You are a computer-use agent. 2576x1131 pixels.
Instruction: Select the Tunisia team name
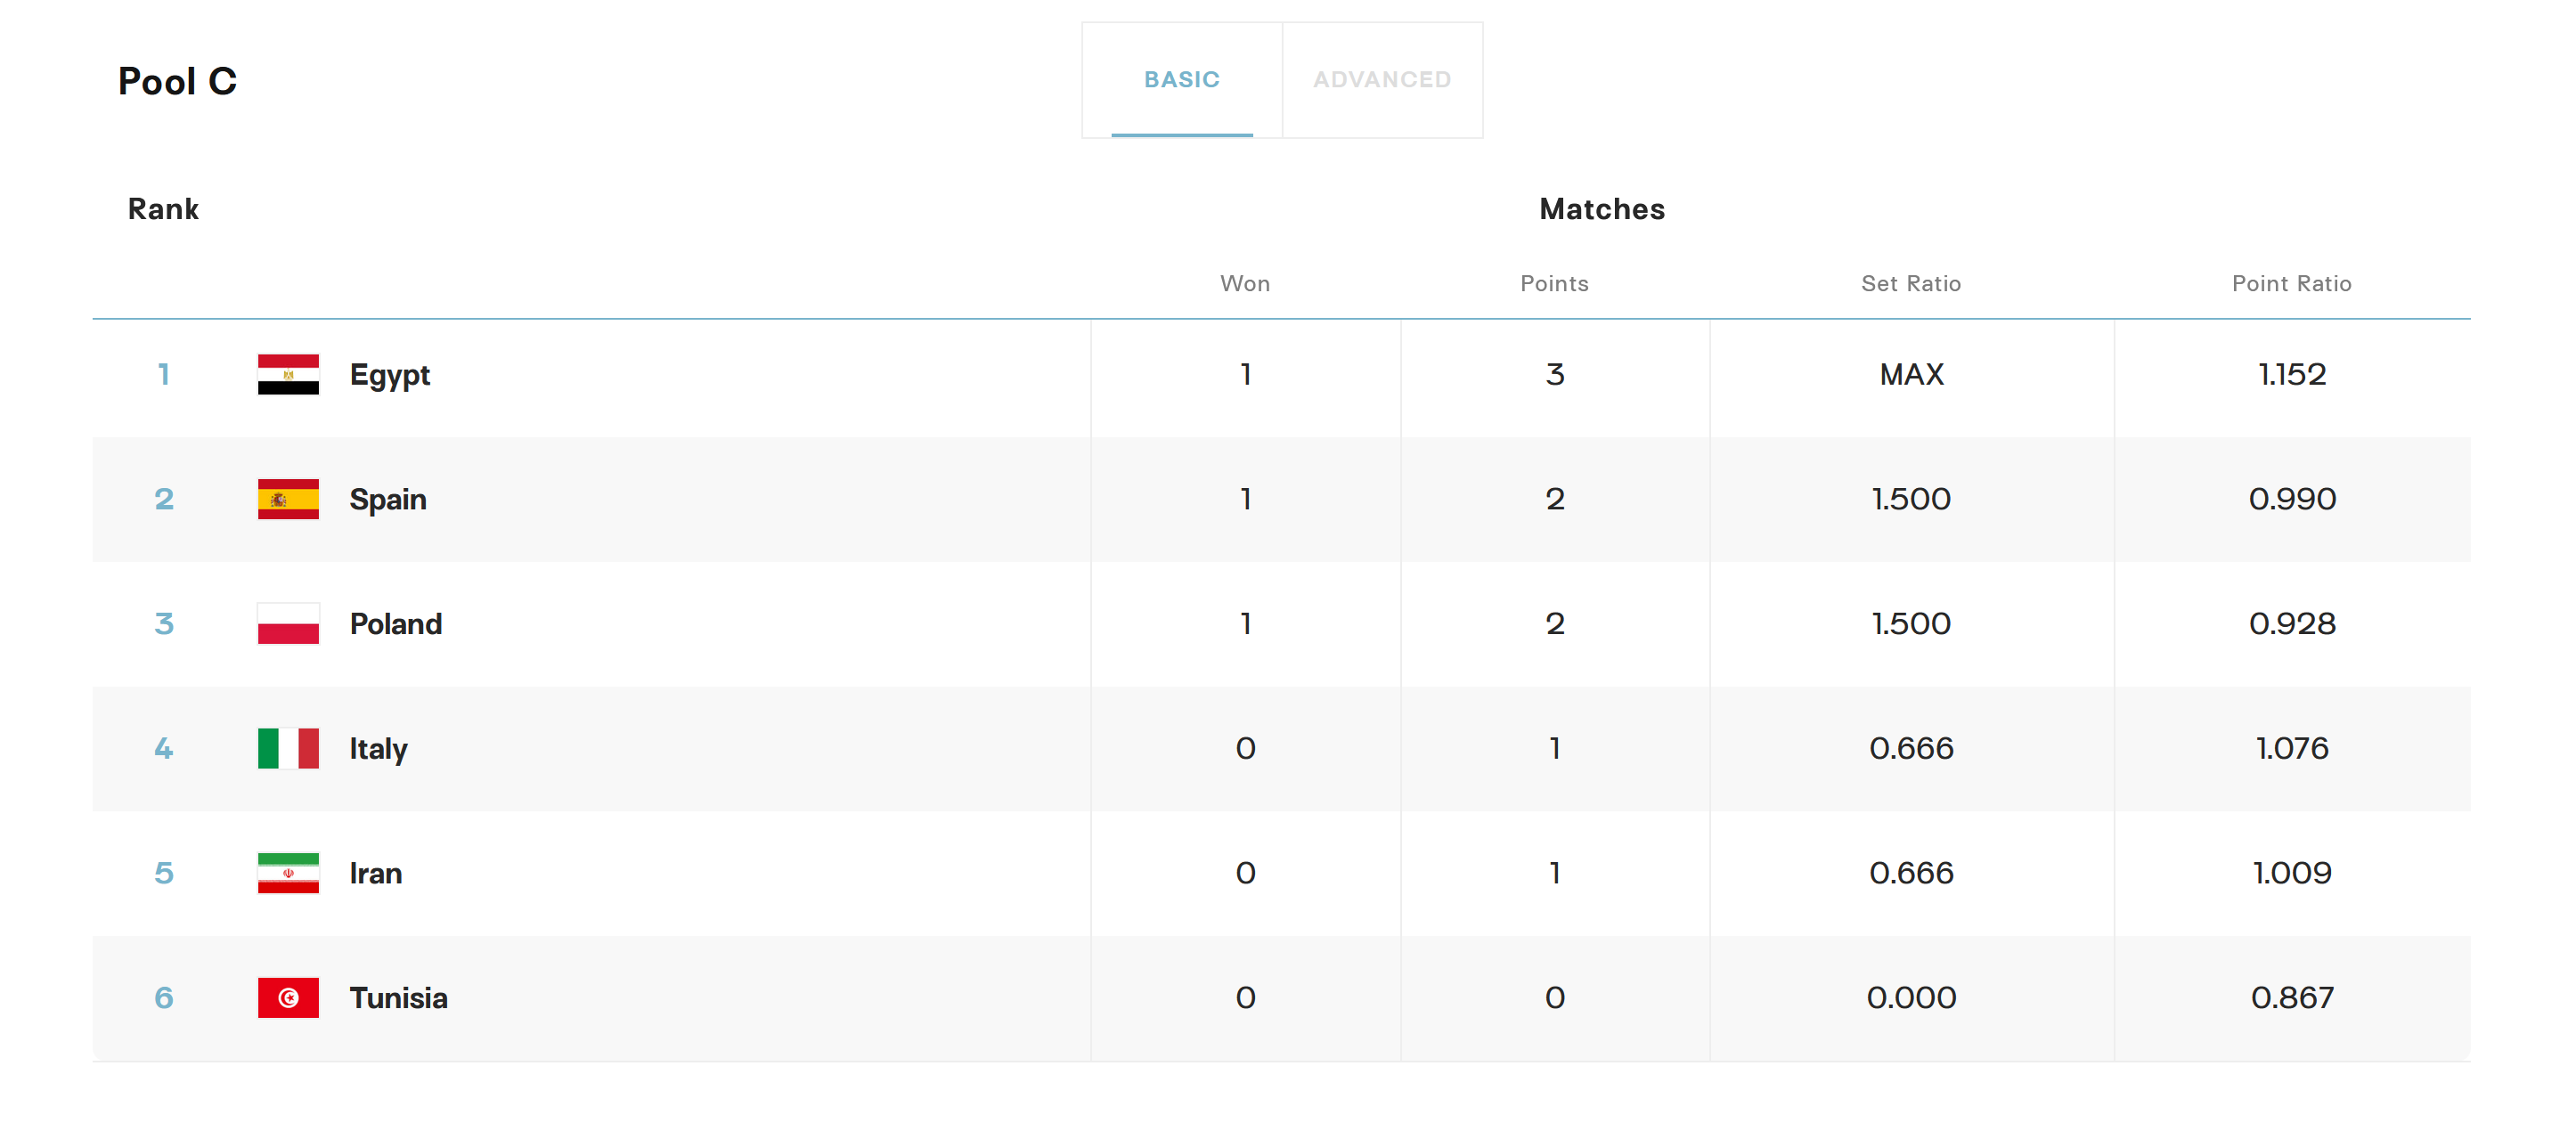pos(398,998)
